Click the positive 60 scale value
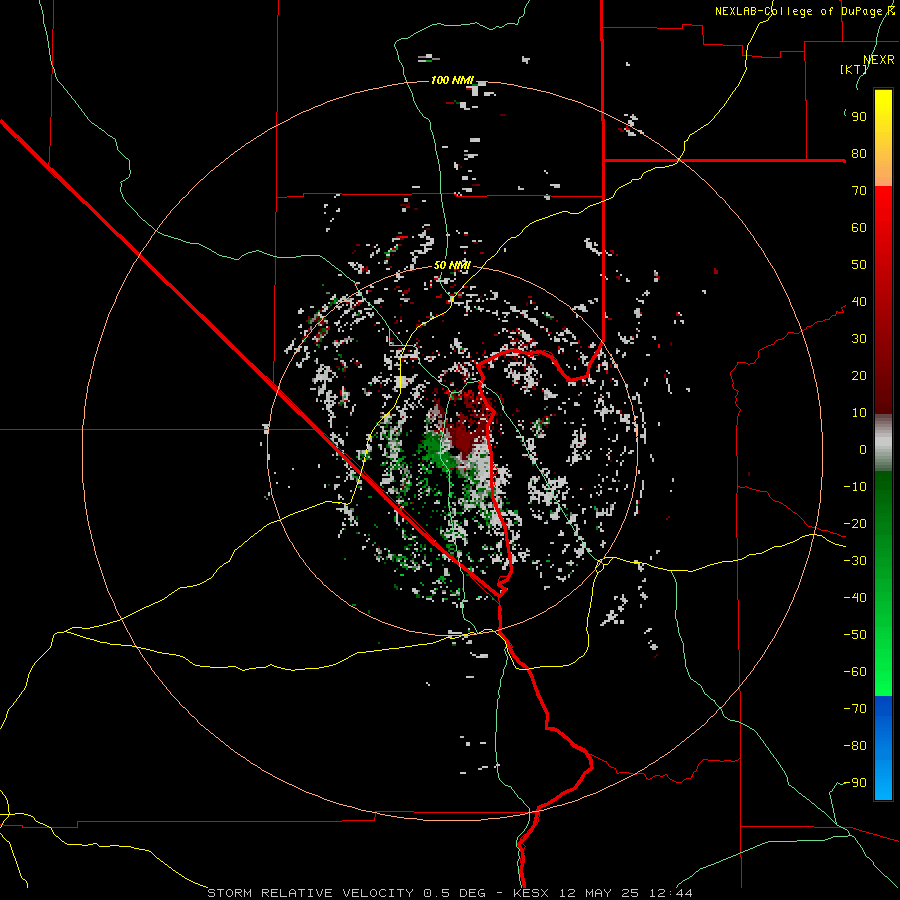This screenshot has height=900, width=900. click(859, 227)
